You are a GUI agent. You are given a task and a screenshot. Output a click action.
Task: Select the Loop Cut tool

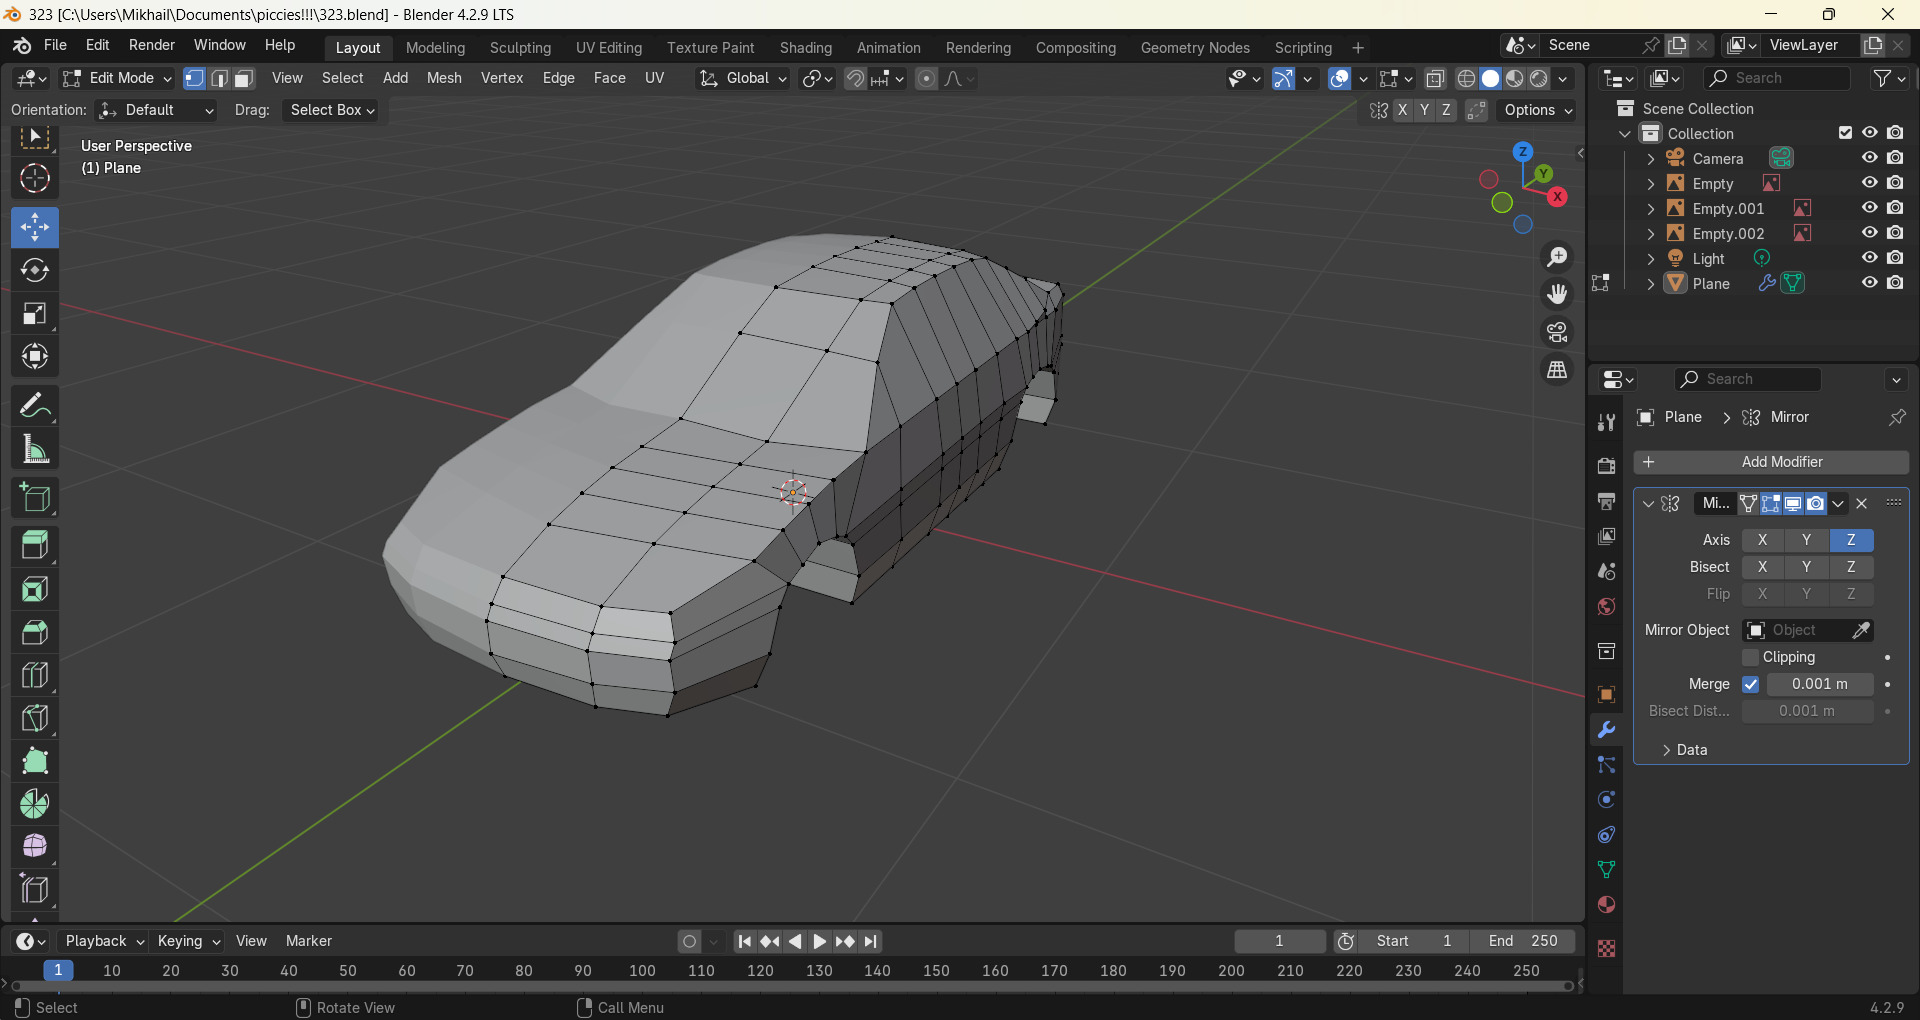[35, 676]
